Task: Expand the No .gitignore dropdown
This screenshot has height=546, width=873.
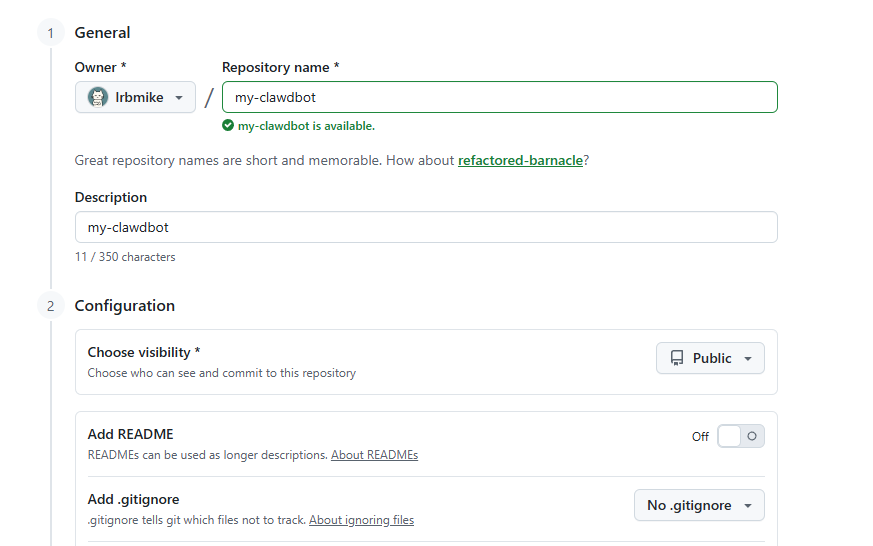Action: [699, 505]
